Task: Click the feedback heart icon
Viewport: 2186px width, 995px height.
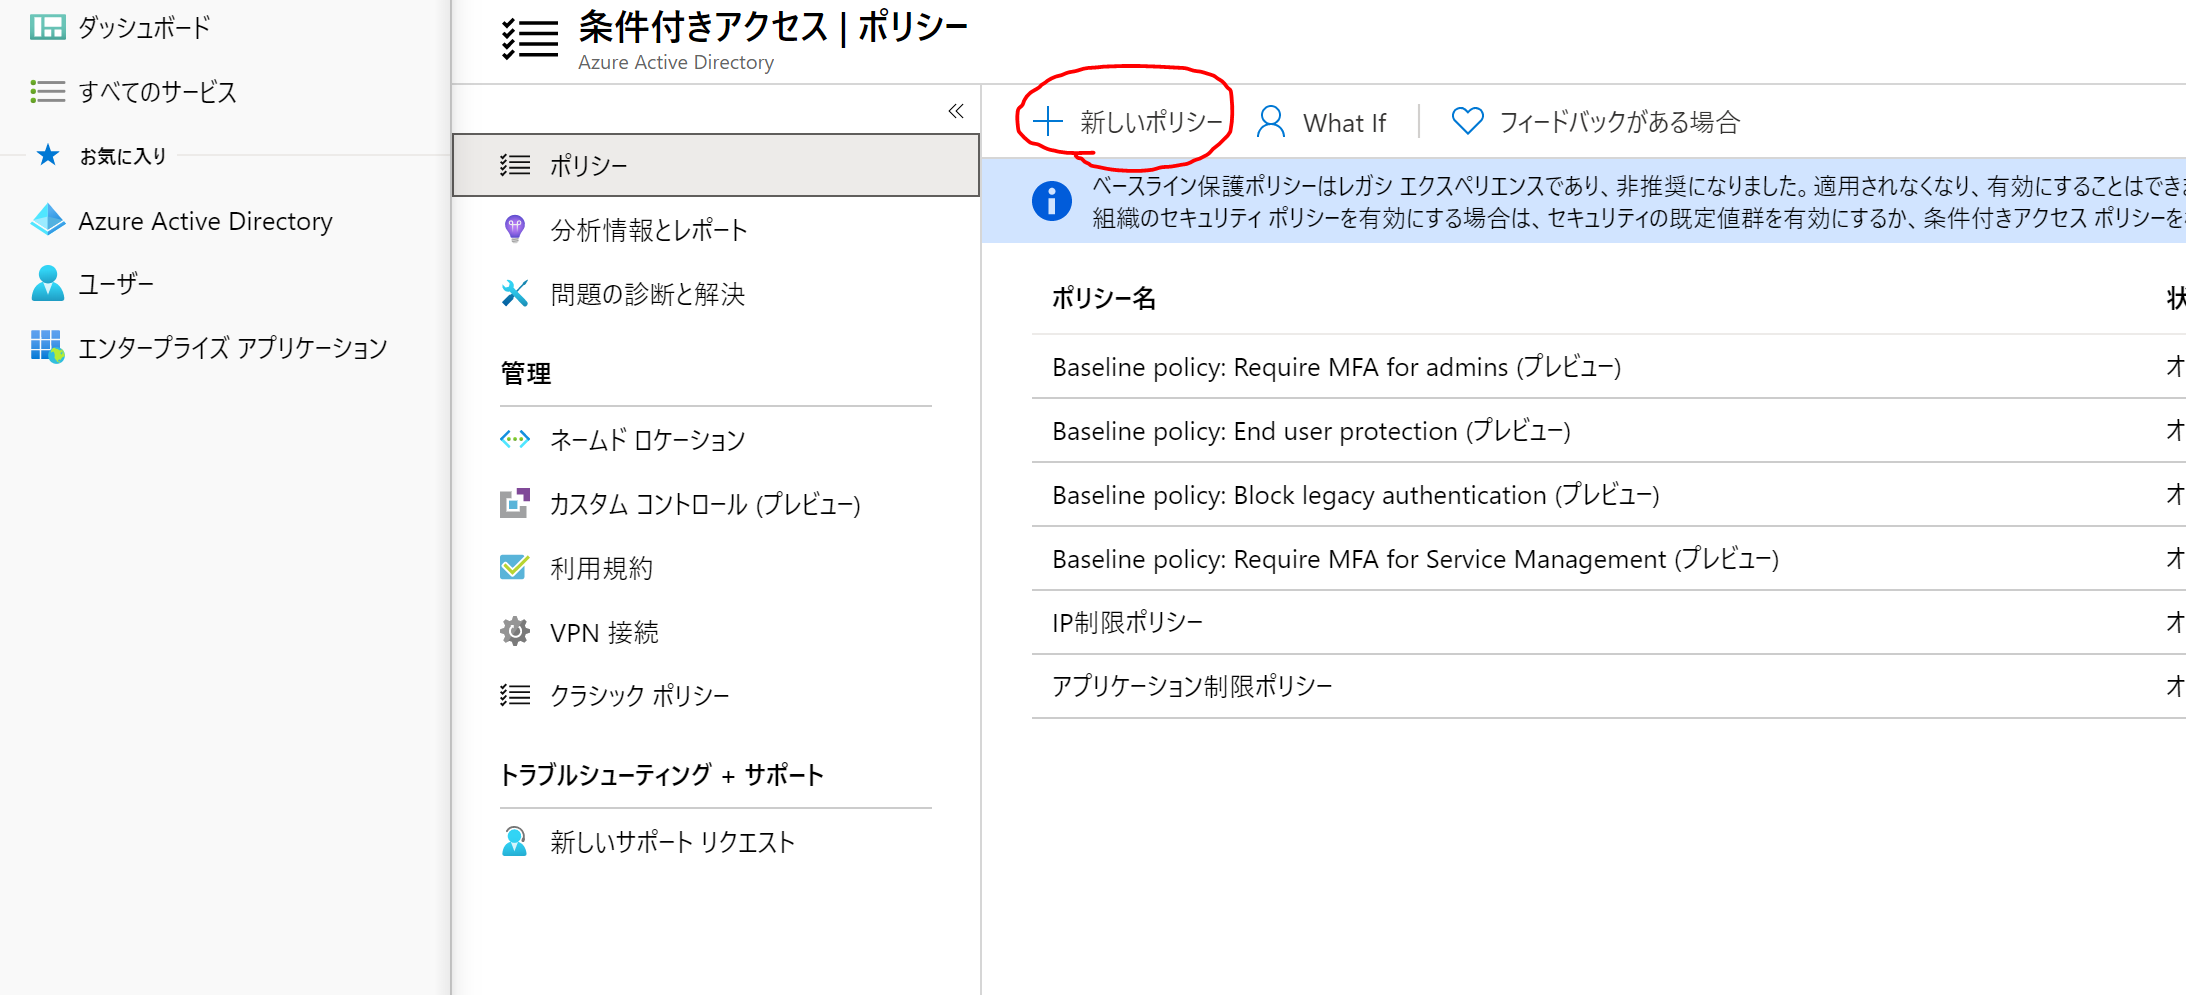Action: click(1467, 121)
